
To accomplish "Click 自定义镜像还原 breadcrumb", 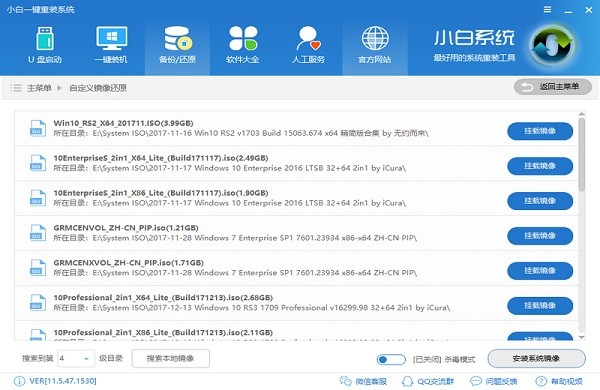I will [98, 88].
